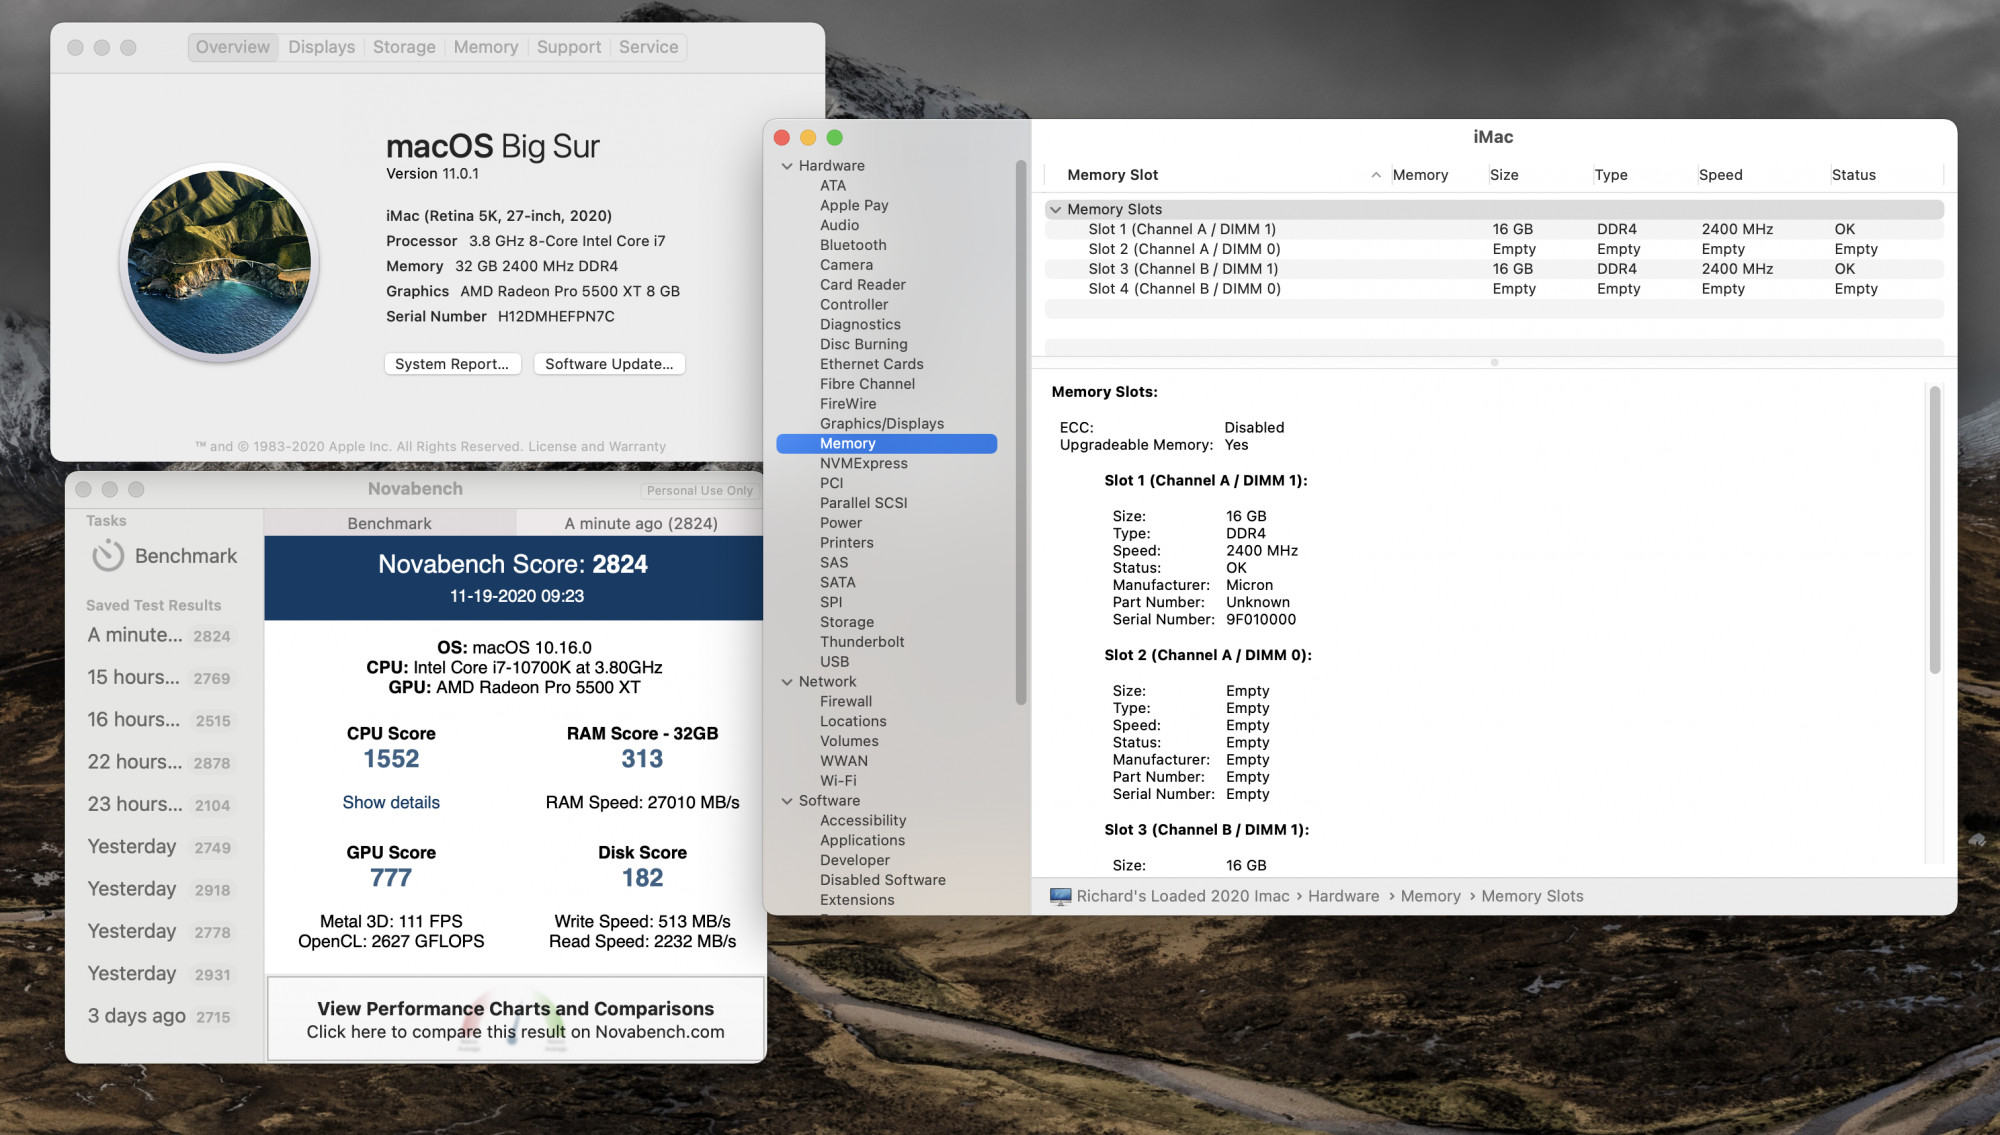Click the macOS Big Sur logo image
Viewport: 2000px width, 1135px height.
coord(219,262)
